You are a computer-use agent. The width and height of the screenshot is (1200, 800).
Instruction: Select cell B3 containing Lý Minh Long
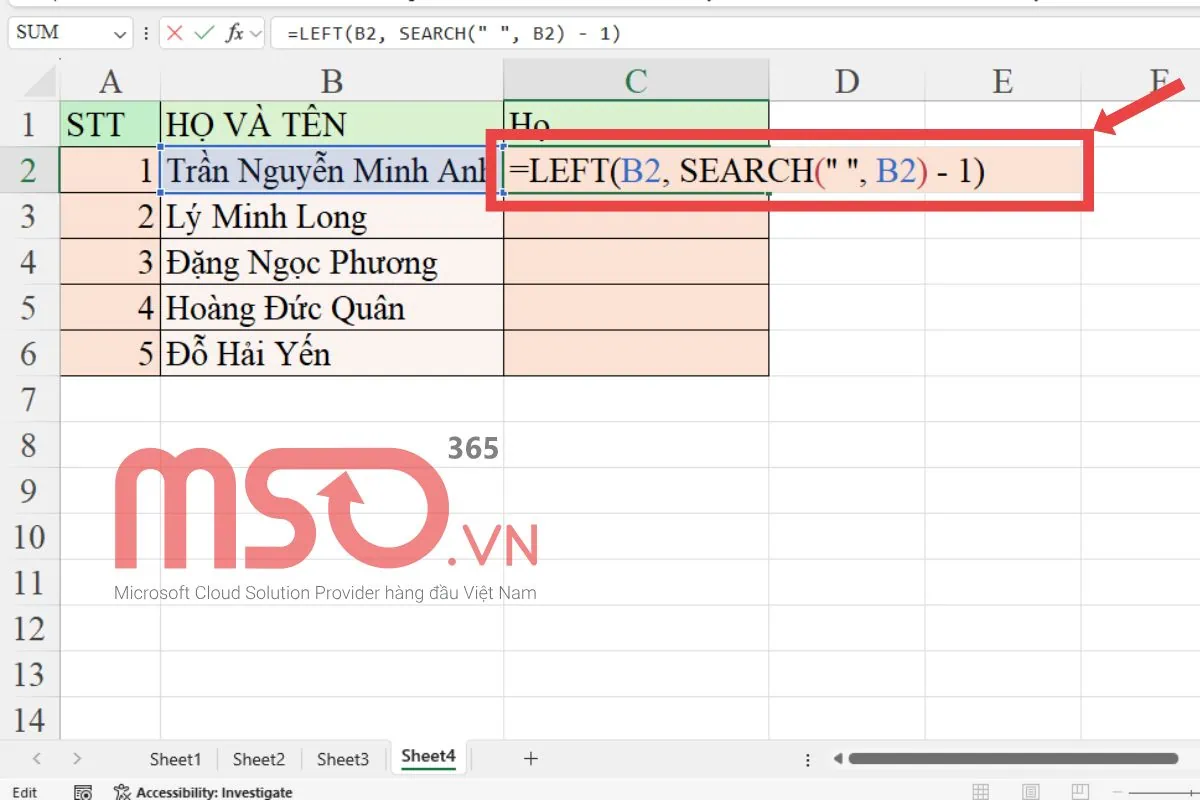tap(330, 216)
